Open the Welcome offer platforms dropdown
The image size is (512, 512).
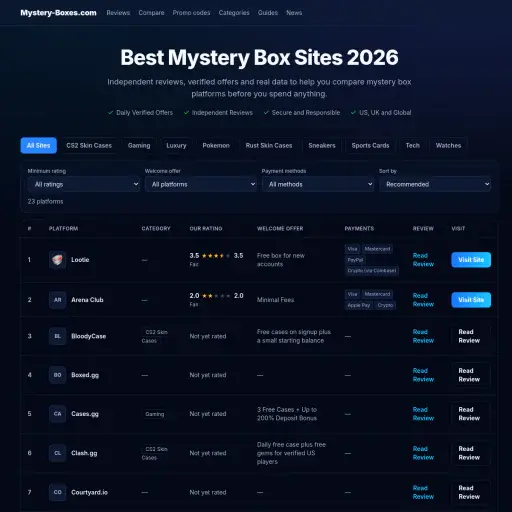coord(201,184)
